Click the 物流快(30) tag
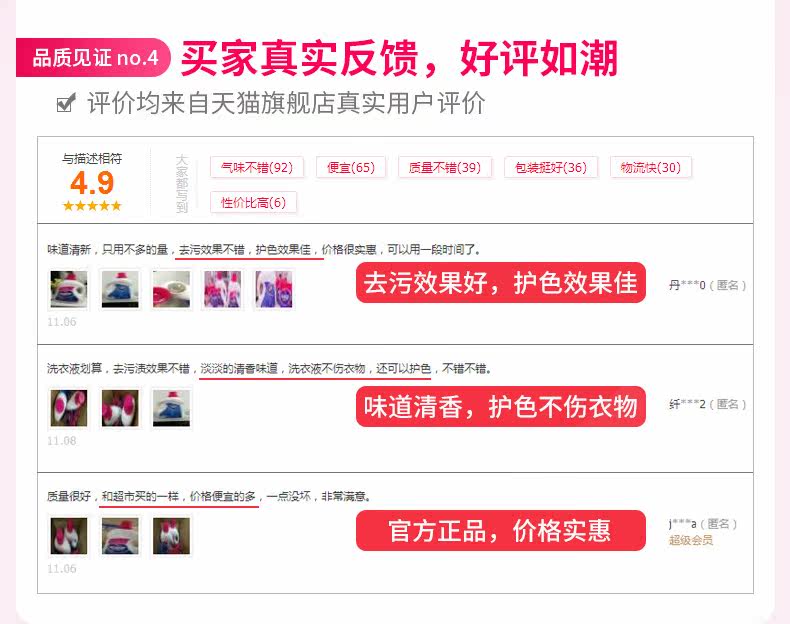 650,167
